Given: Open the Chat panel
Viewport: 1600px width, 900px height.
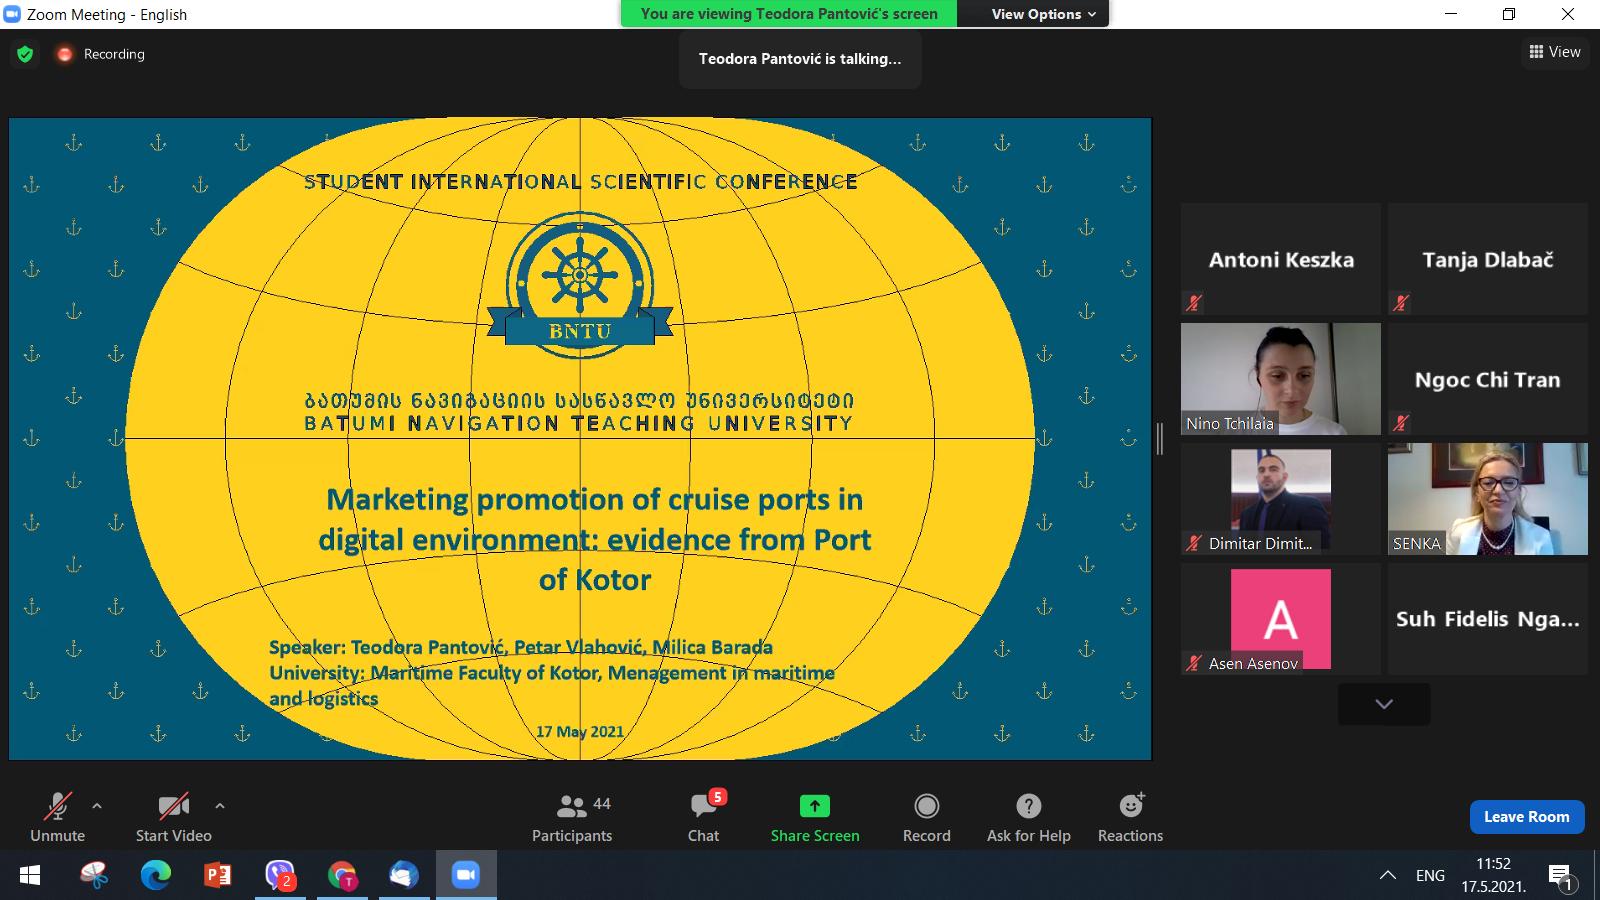Looking at the screenshot, I should pyautogui.click(x=703, y=818).
